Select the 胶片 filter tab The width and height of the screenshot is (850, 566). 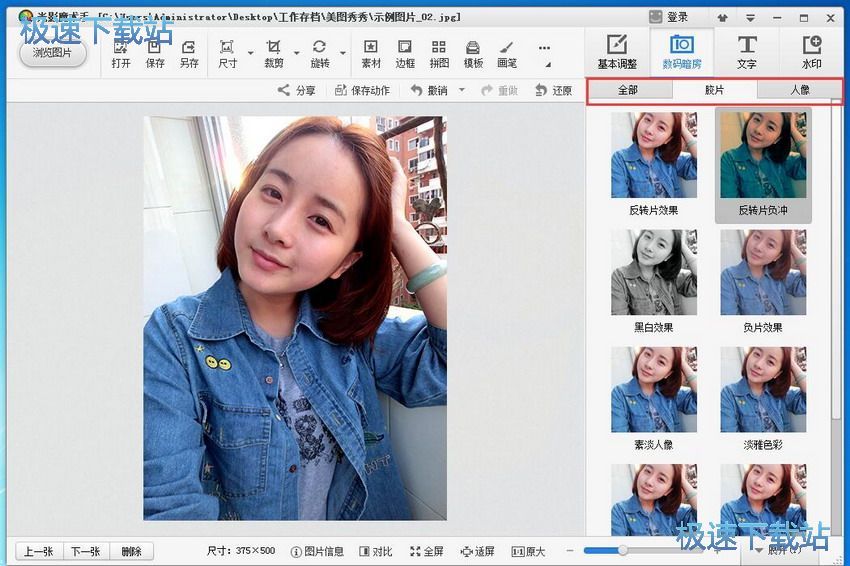[714, 90]
